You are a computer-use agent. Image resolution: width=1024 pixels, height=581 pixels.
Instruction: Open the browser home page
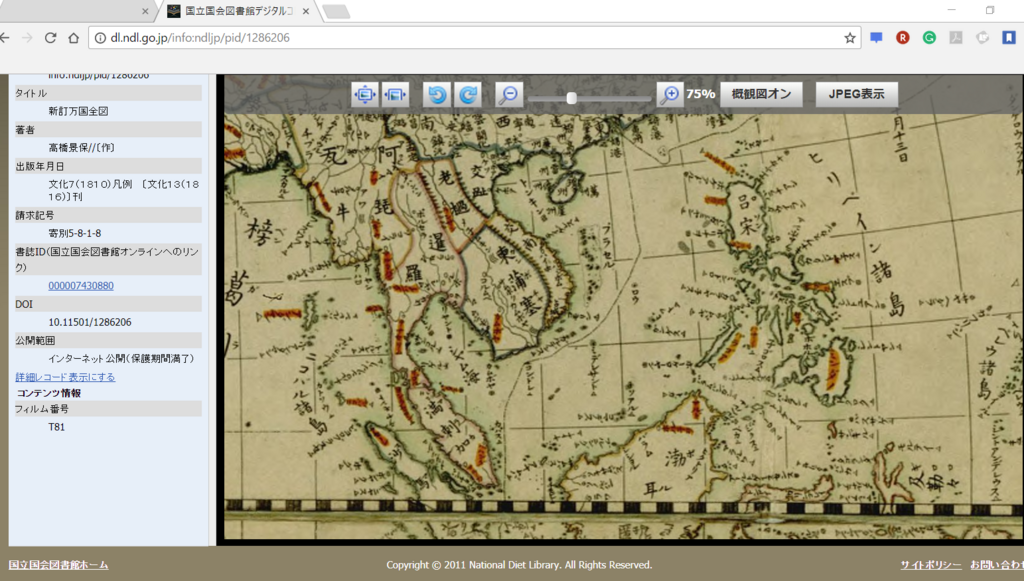[73, 38]
